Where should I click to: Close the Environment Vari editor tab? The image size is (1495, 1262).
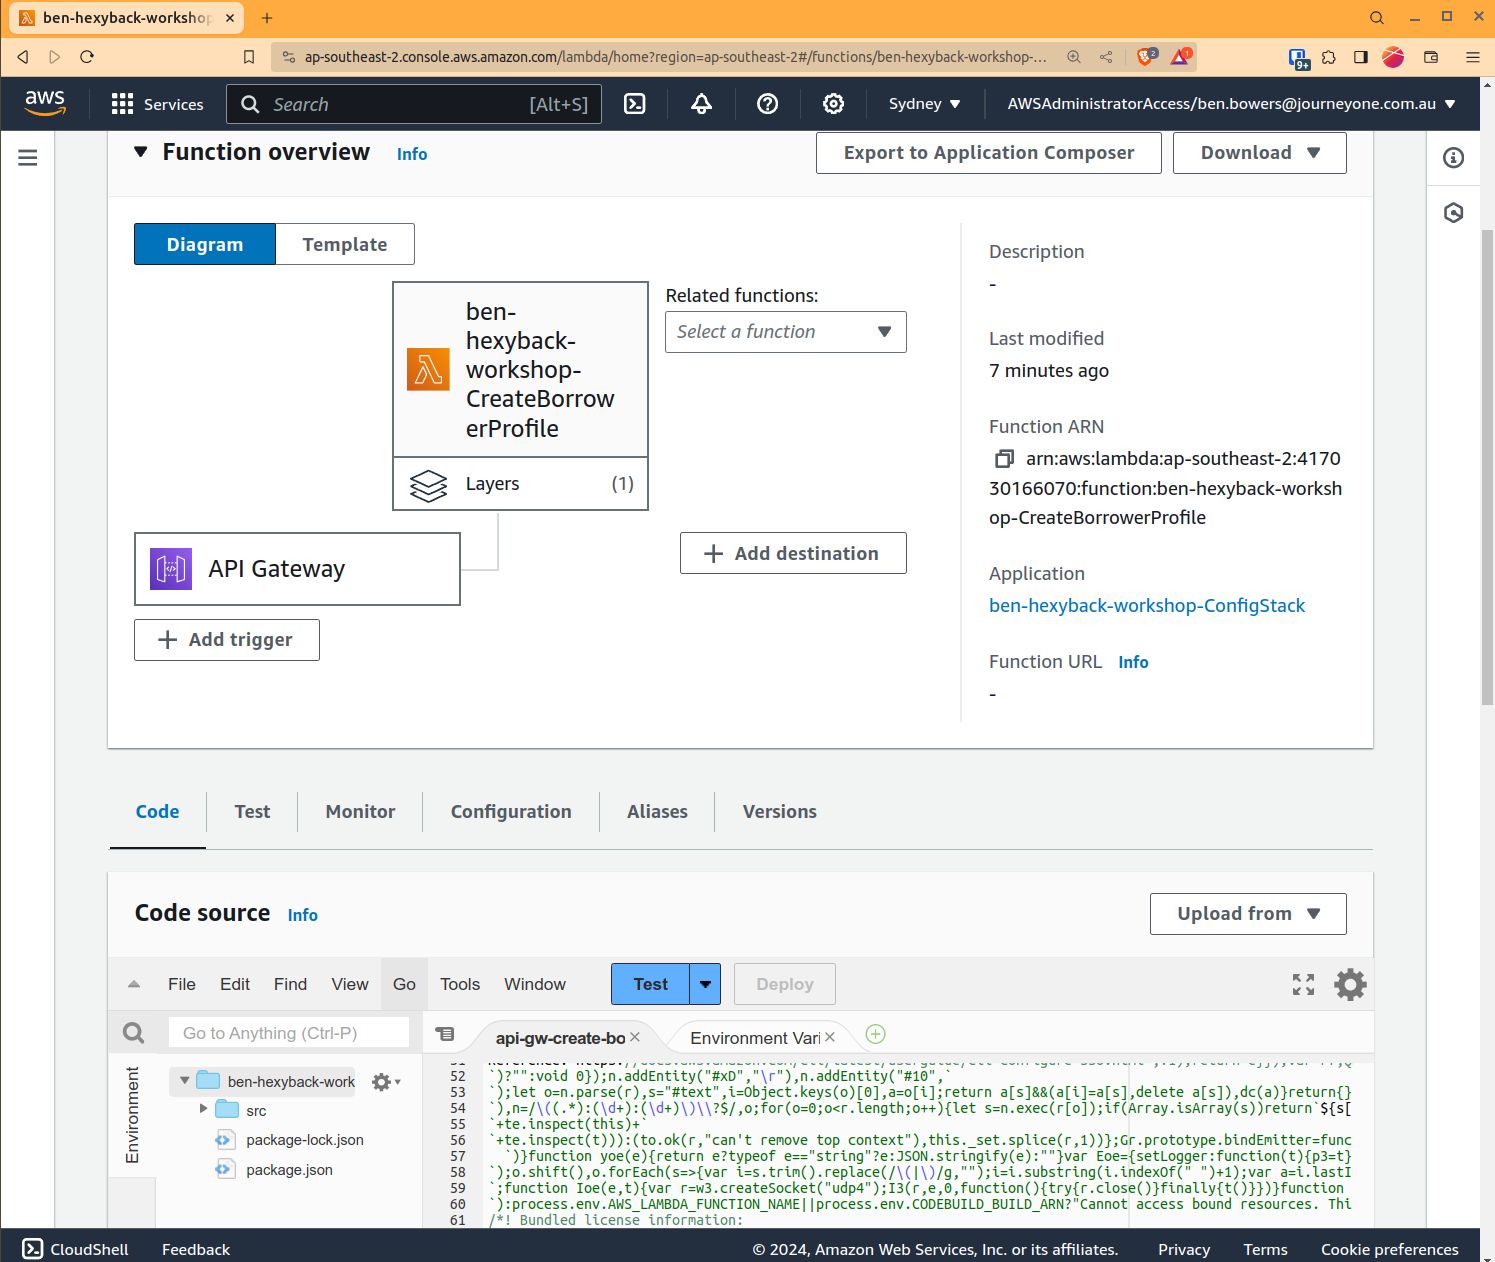(x=830, y=1038)
